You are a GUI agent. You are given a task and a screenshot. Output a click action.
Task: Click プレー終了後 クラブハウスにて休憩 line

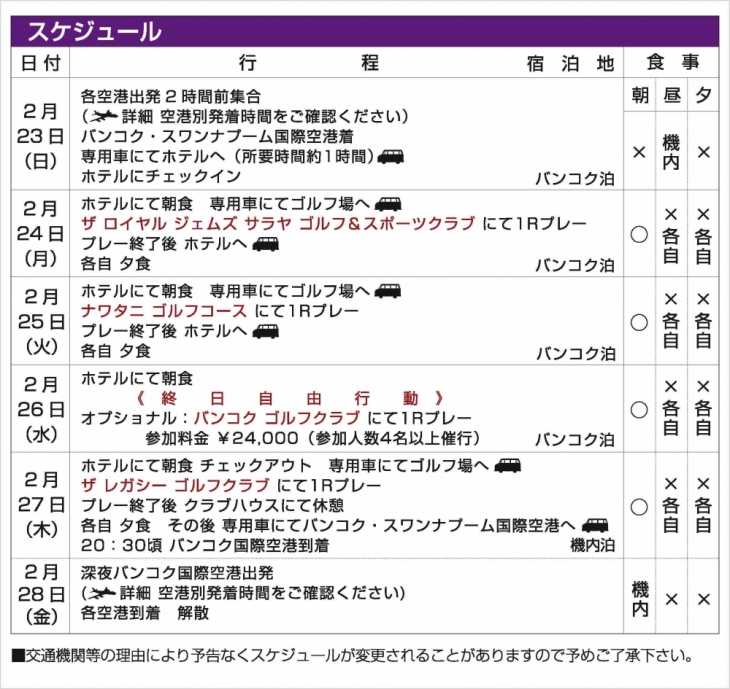pos(212,505)
